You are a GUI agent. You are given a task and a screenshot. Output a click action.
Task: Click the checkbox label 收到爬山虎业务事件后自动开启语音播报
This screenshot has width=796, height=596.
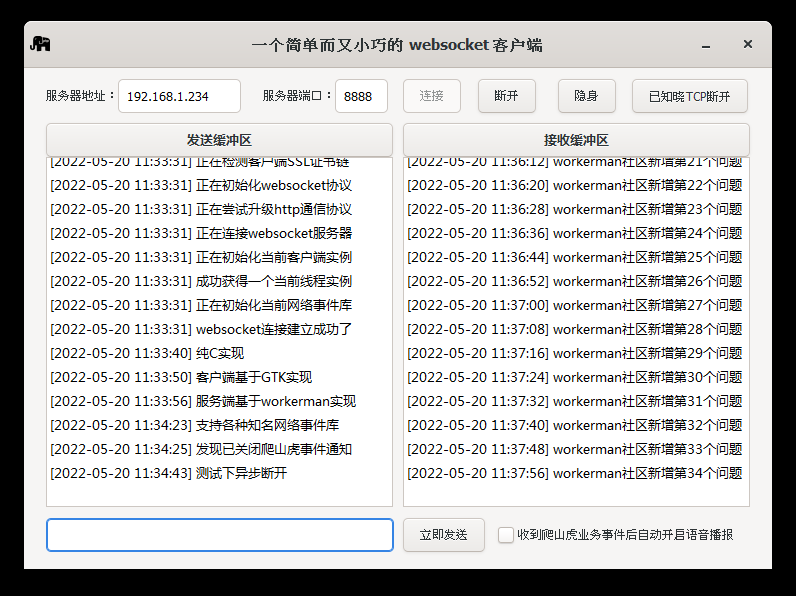click(625, 535)
